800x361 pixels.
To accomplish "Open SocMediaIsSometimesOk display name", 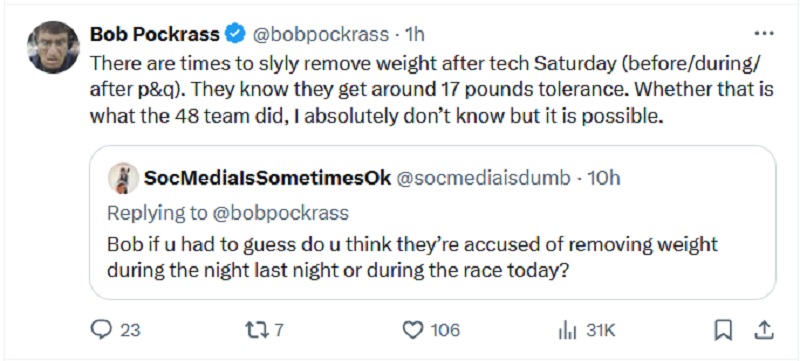I will 267,178.
